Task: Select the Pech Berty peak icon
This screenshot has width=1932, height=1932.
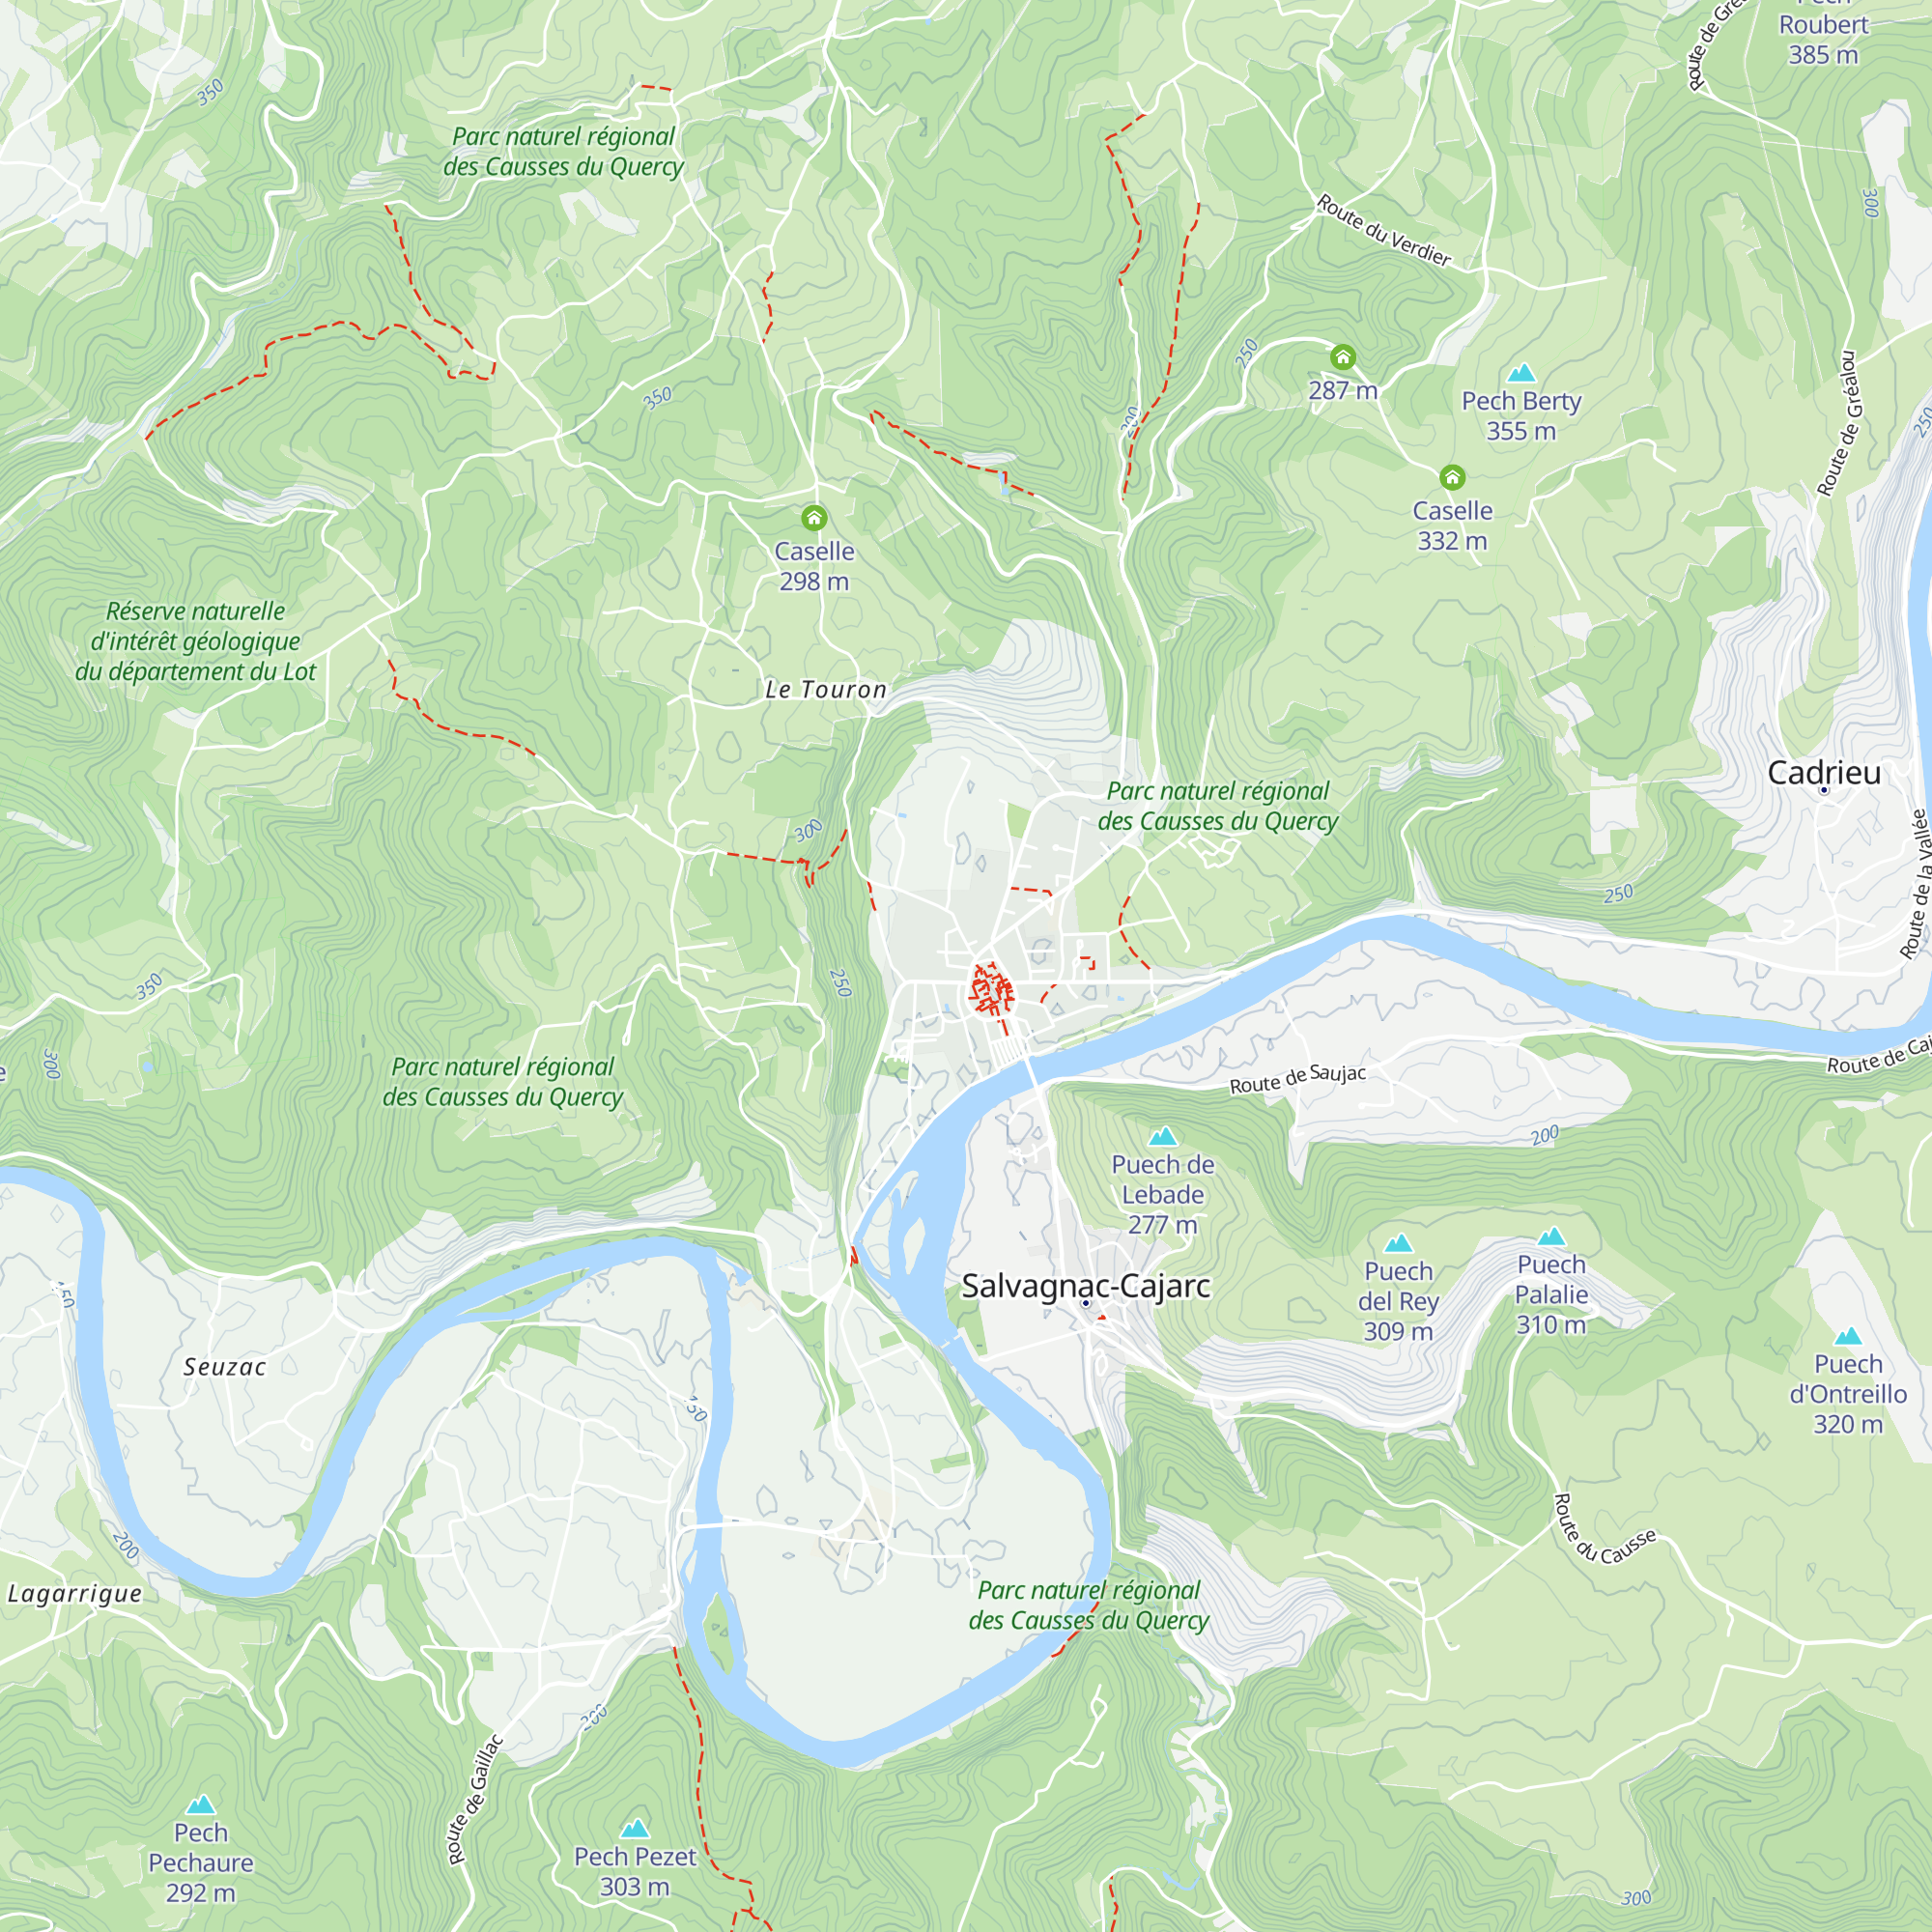Action: click(1521, 373)
